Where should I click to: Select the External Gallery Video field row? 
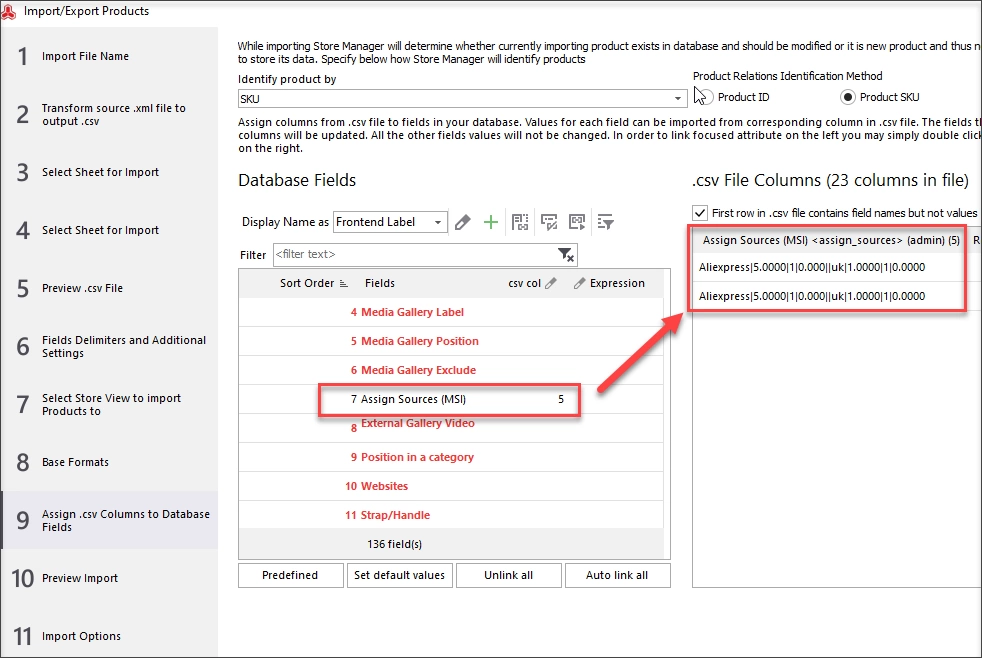[x=451, y=428]
